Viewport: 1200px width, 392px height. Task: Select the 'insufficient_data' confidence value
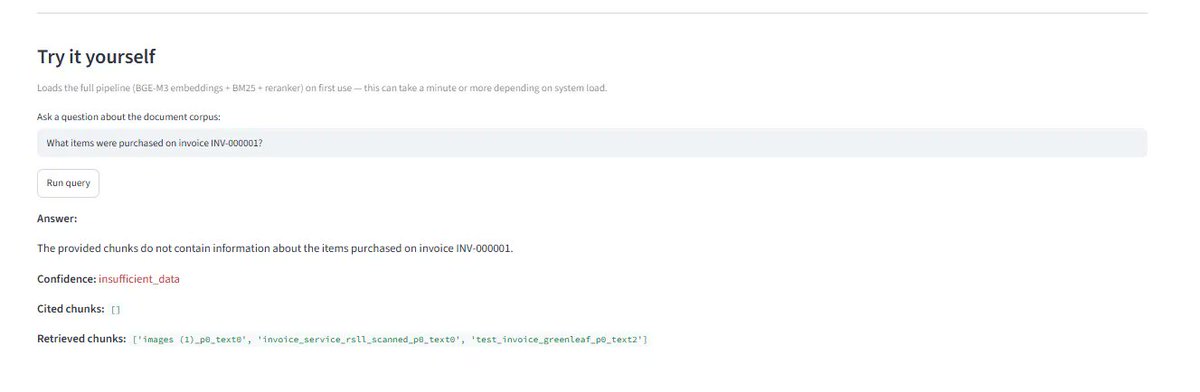point(139,279)
